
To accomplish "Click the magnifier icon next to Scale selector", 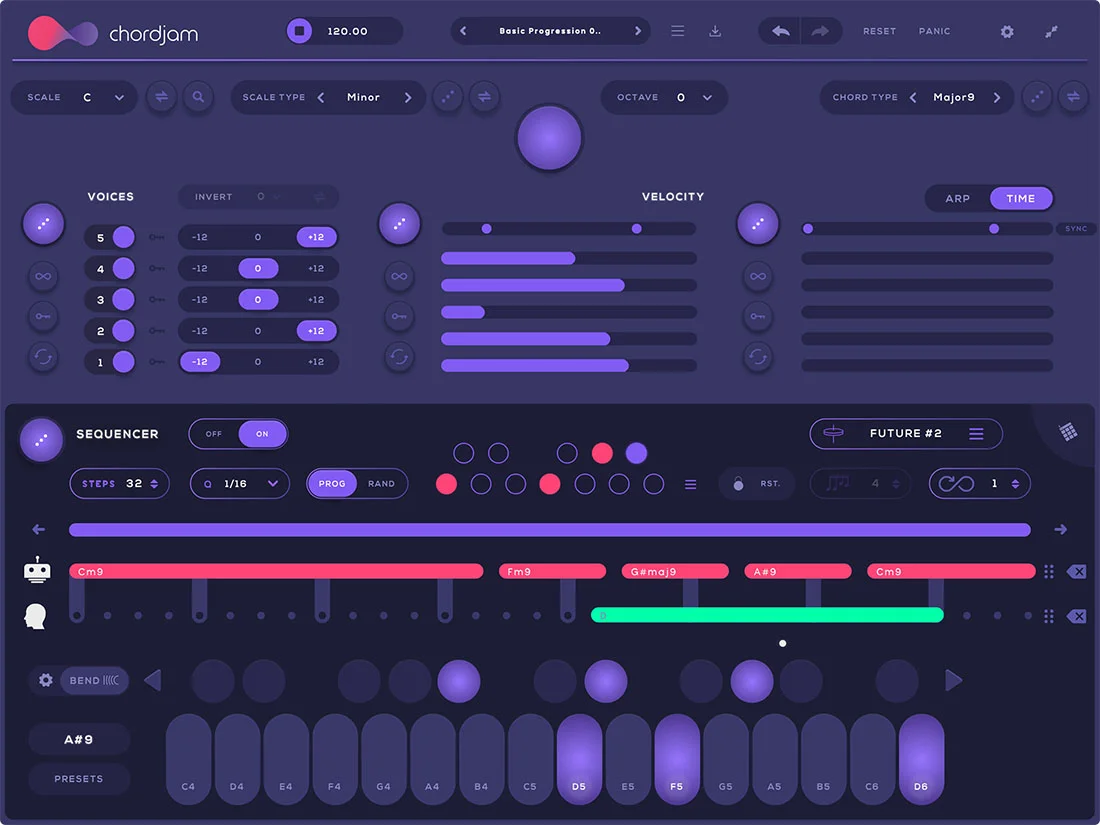I will (198, 97).
